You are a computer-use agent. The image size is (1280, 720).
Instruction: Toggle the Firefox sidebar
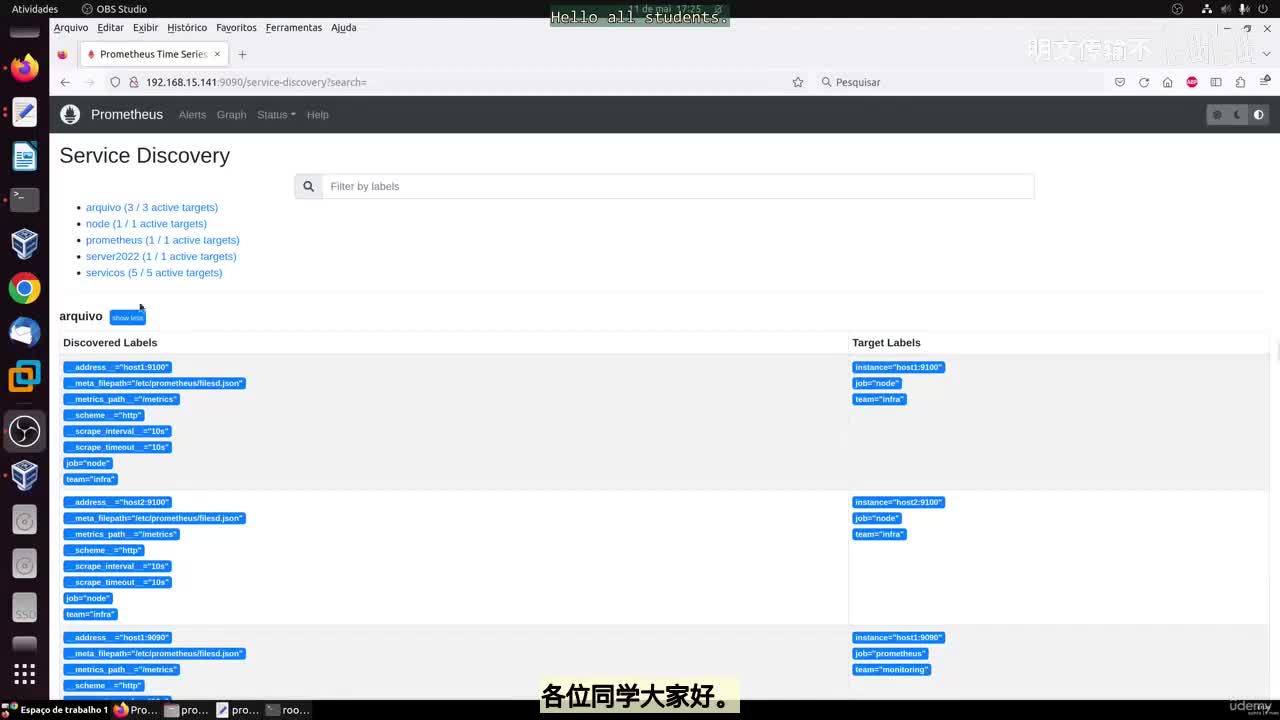click(1216, 82)
